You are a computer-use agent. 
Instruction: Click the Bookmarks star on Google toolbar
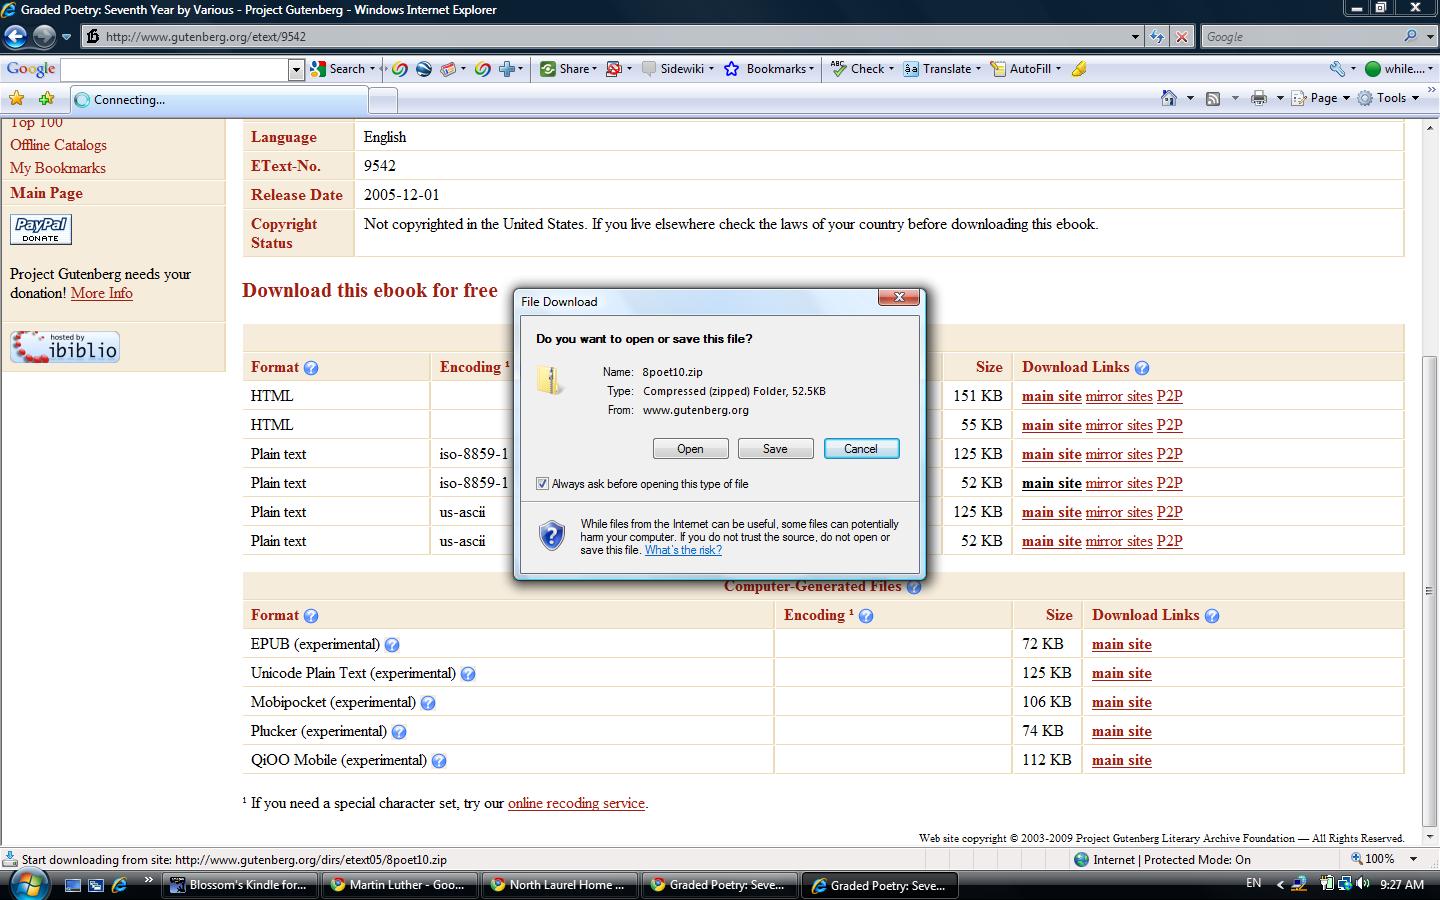[x=732, y=69]
